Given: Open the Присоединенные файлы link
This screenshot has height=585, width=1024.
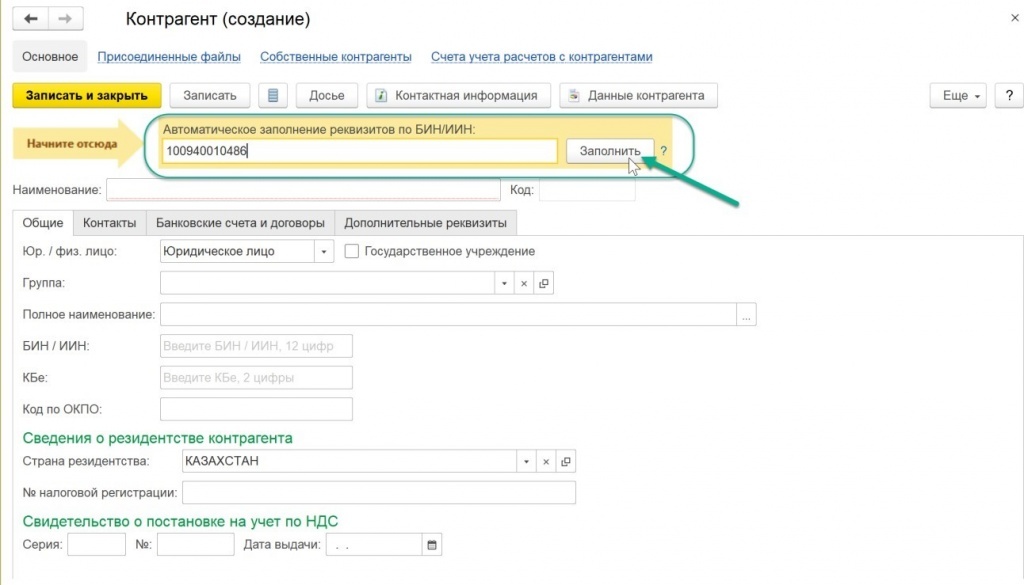Looking at the screenshot, I should pyautogui.click(x=169, y=57).
